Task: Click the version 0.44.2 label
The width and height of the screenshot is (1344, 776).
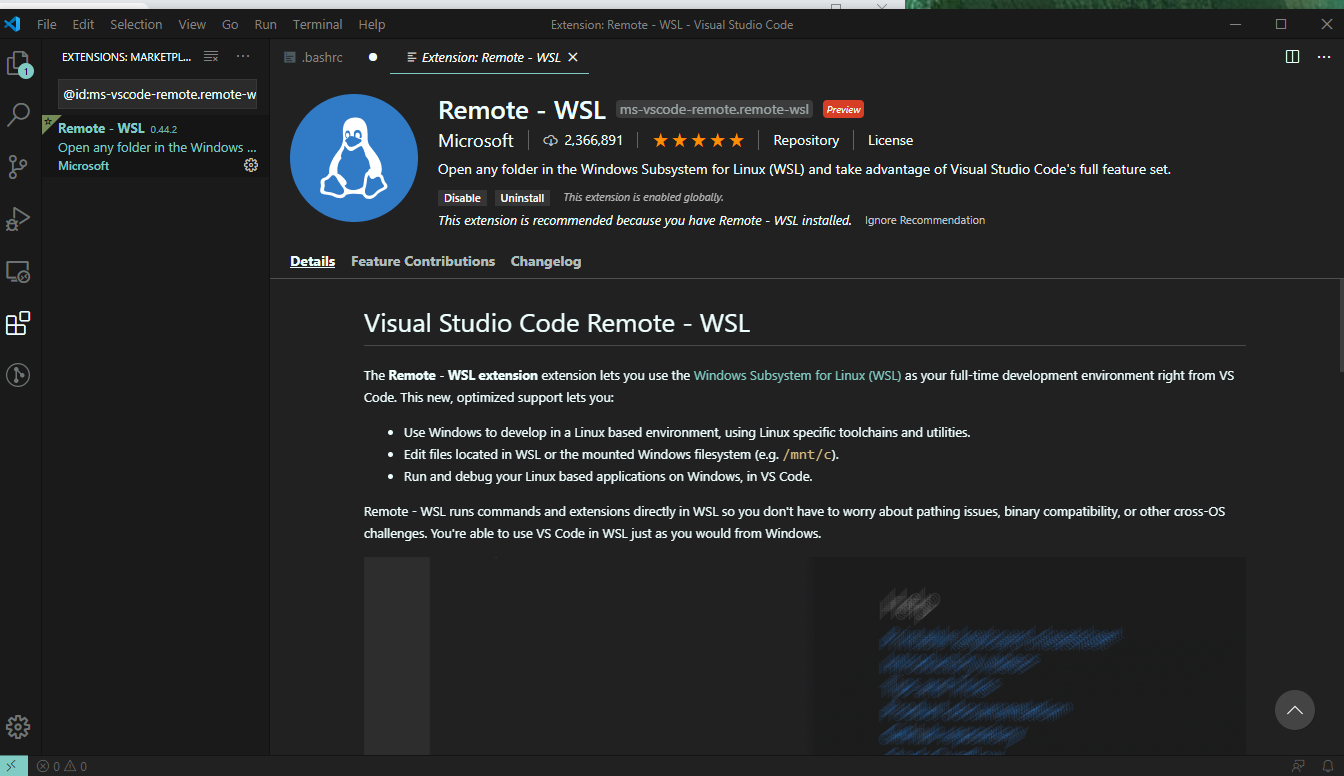Action: [x=163, y=129]
